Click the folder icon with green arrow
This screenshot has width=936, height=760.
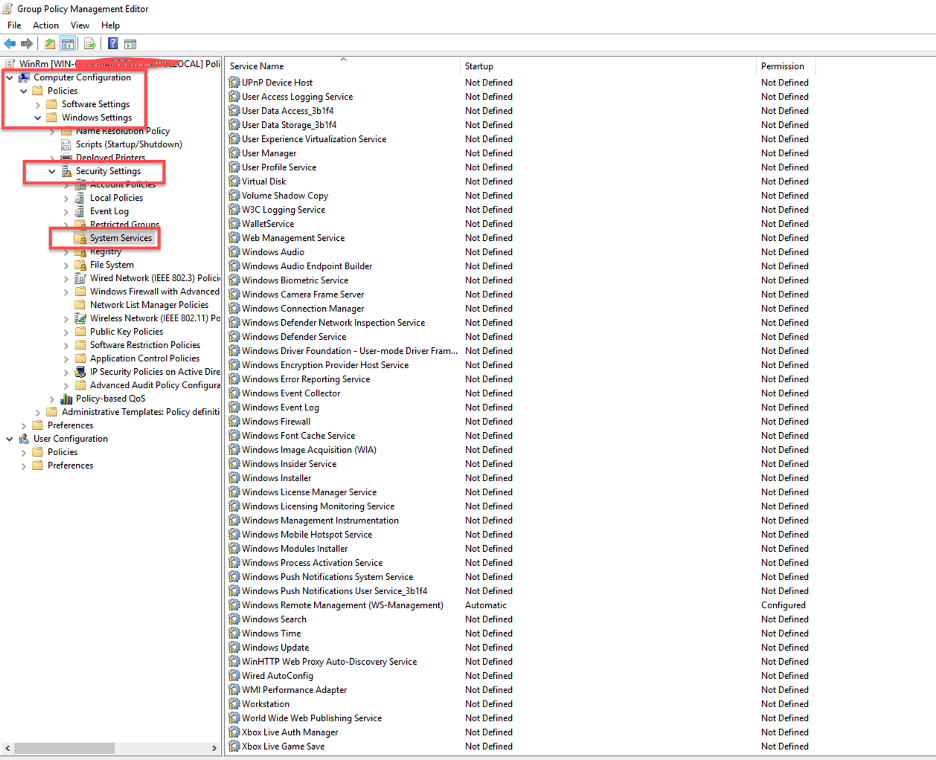tap(49, 43)
